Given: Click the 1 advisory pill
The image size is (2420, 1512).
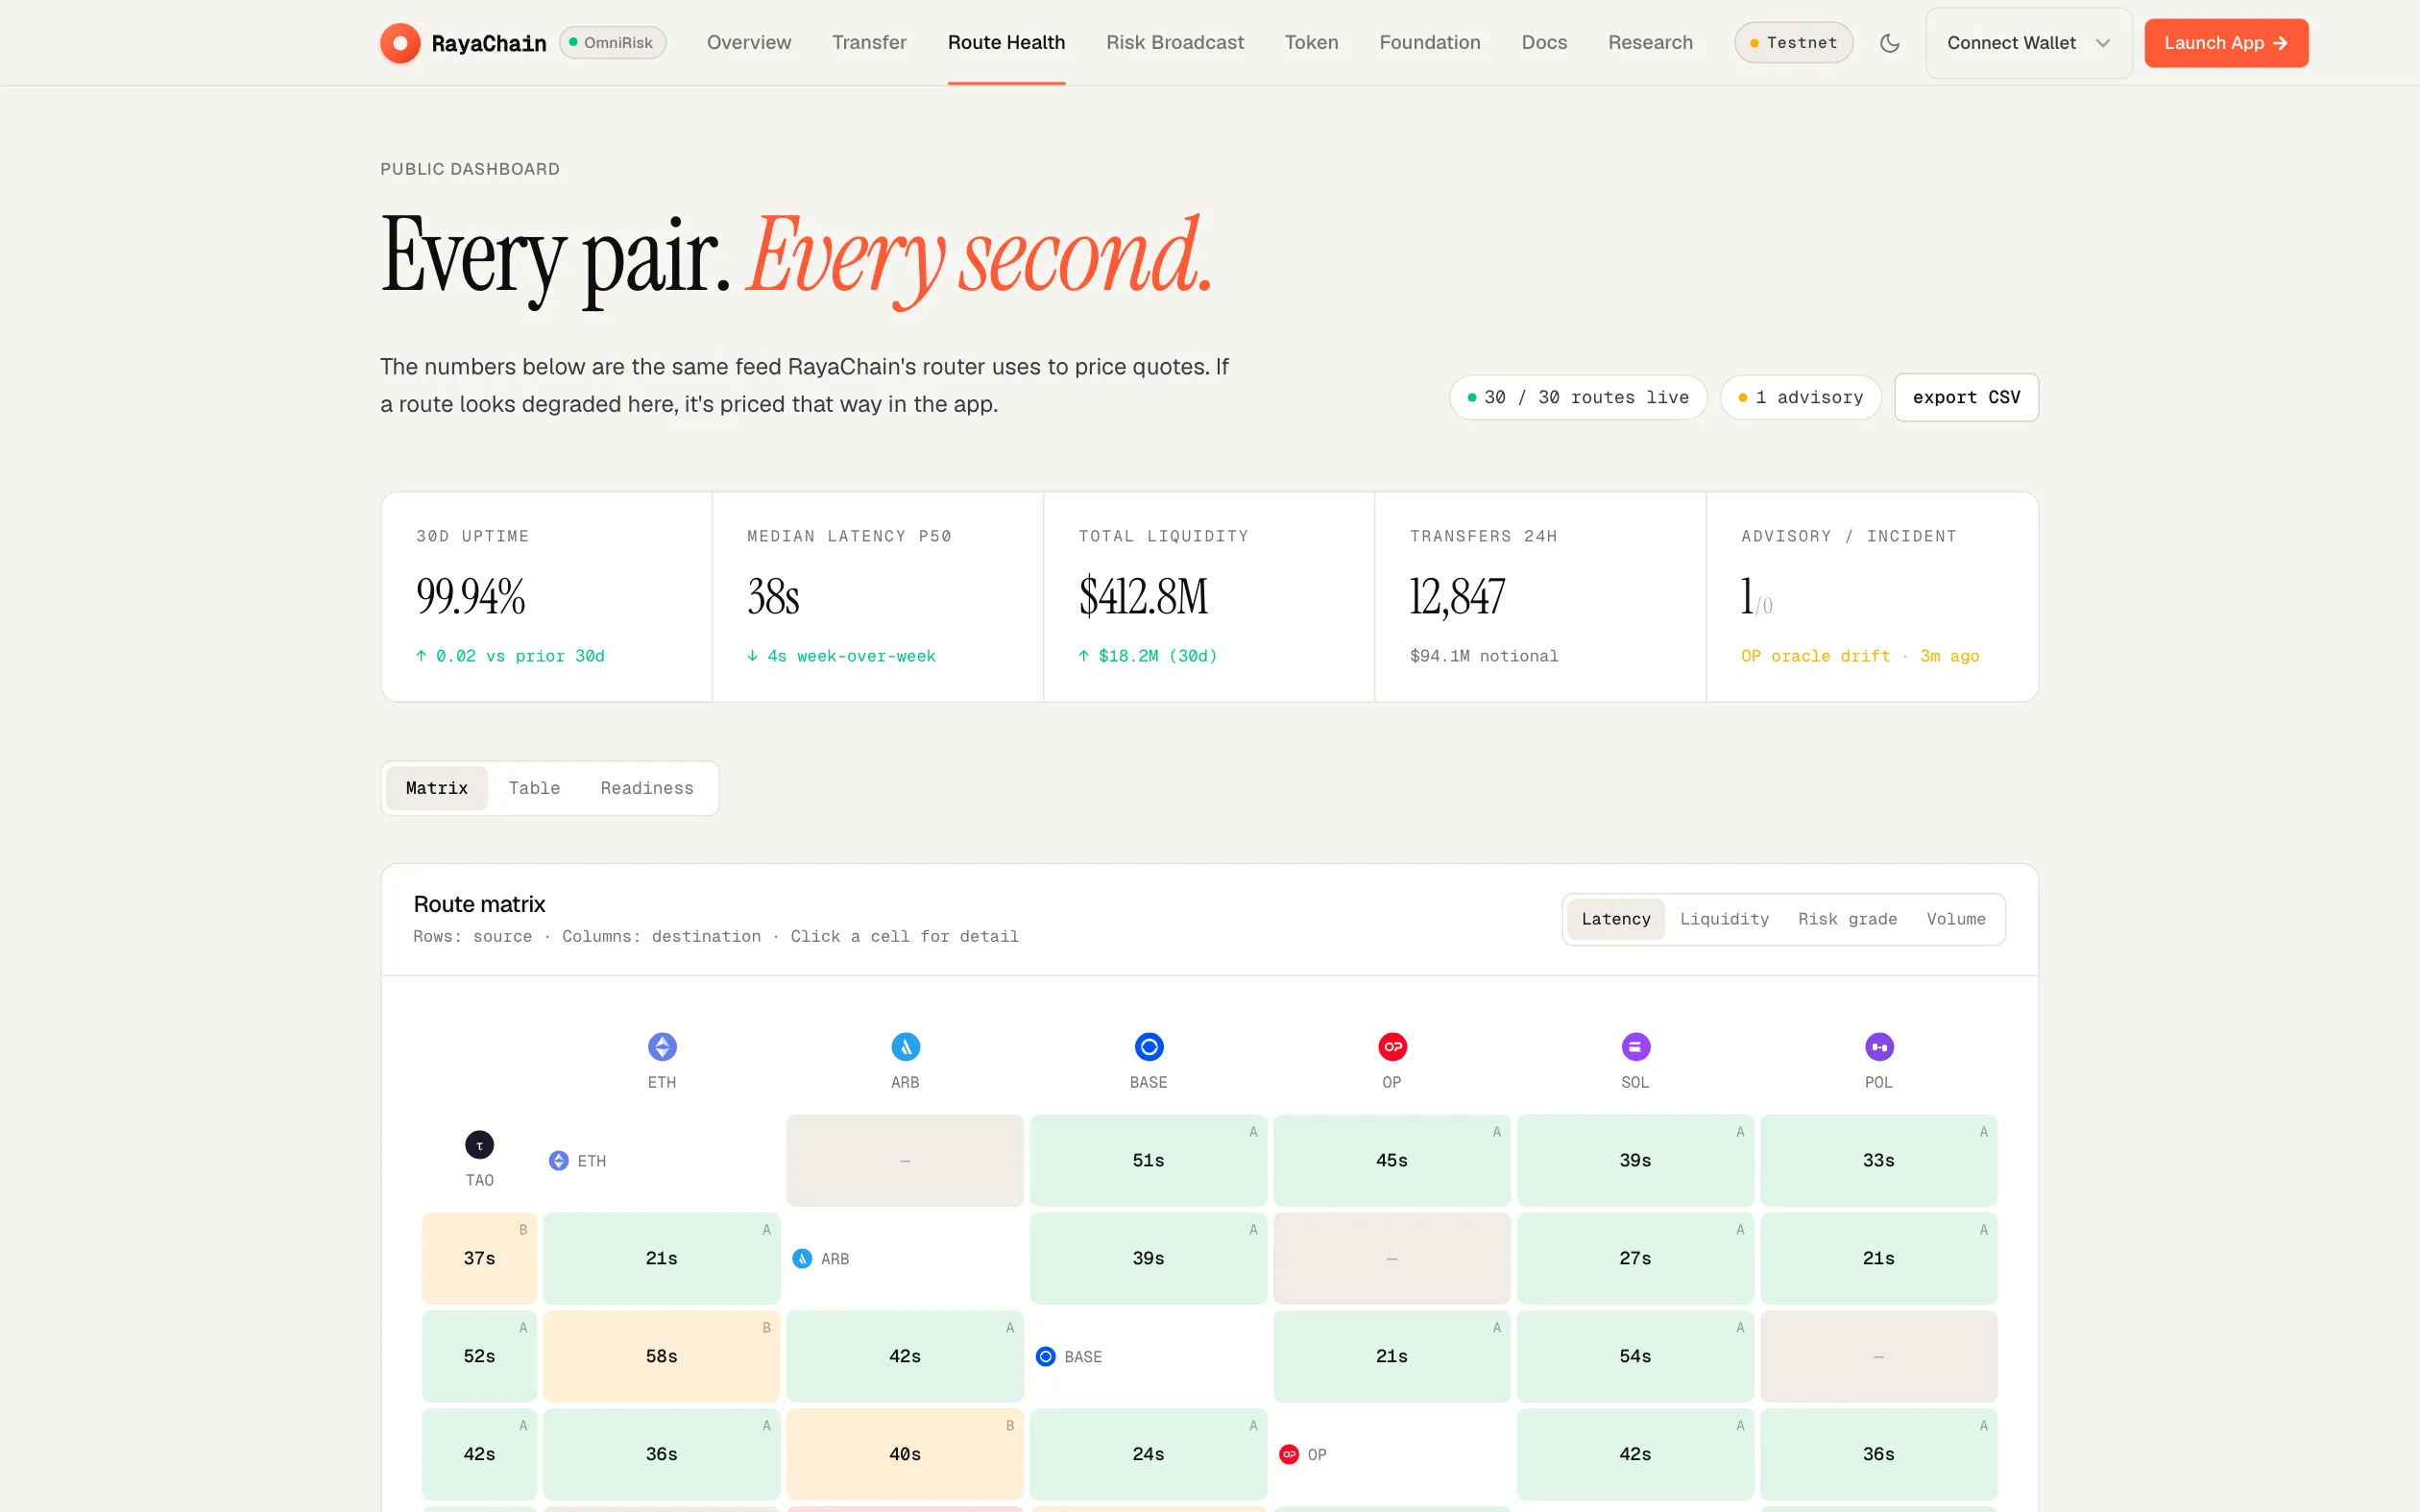Looking at the screenshot, I should (x=1800, y=397).
